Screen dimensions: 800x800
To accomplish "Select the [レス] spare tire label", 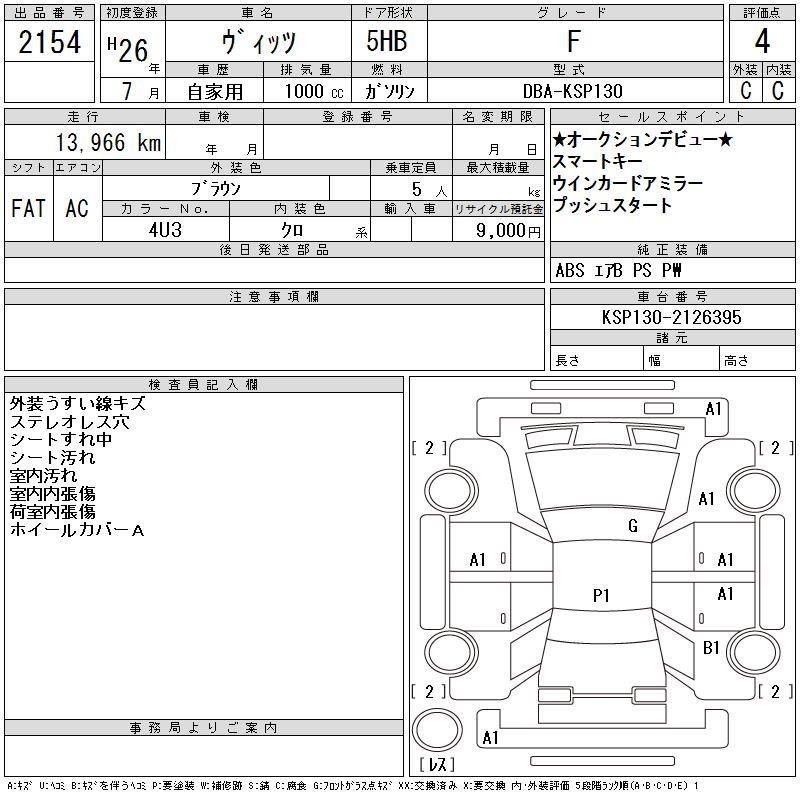I will click(x=437, y=764).
